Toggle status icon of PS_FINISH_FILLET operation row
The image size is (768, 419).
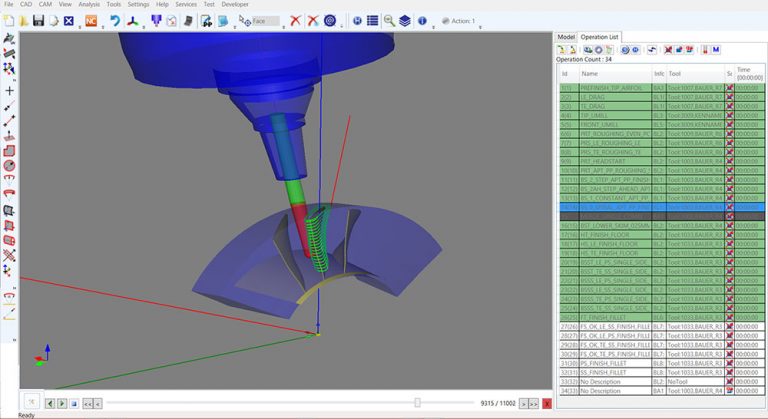click(730, 363)
